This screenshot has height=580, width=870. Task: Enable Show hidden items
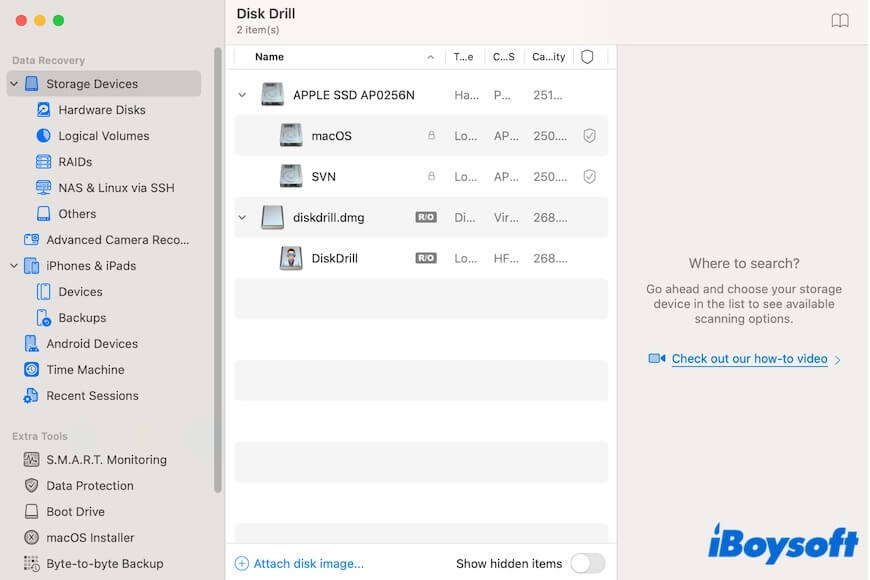[x=588, y=563]
